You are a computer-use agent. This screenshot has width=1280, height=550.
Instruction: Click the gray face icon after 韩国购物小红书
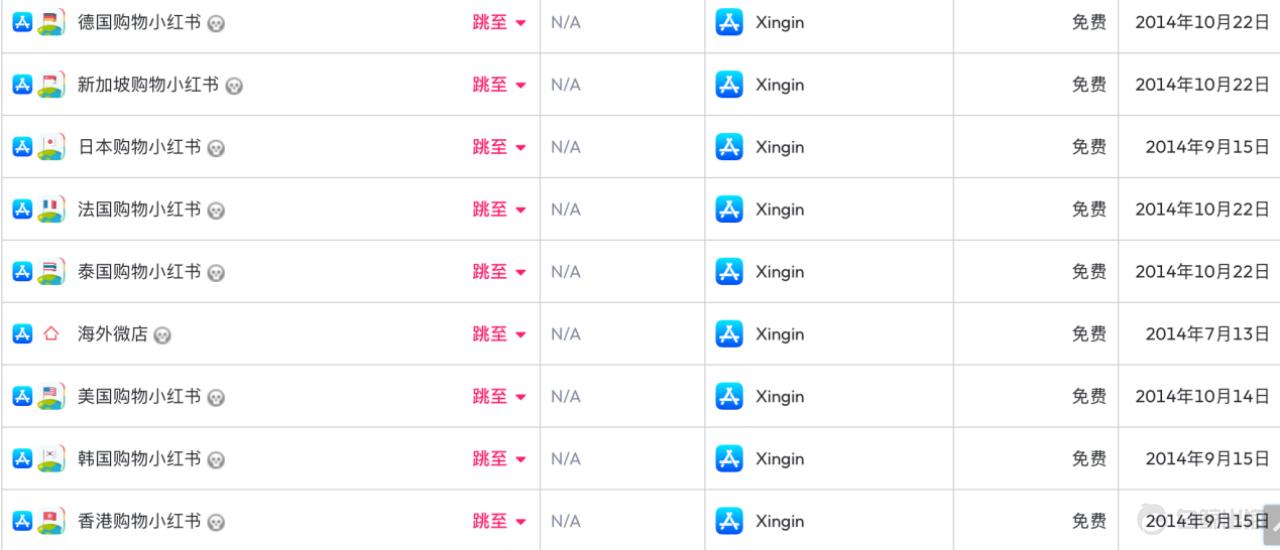coord(216,460)
